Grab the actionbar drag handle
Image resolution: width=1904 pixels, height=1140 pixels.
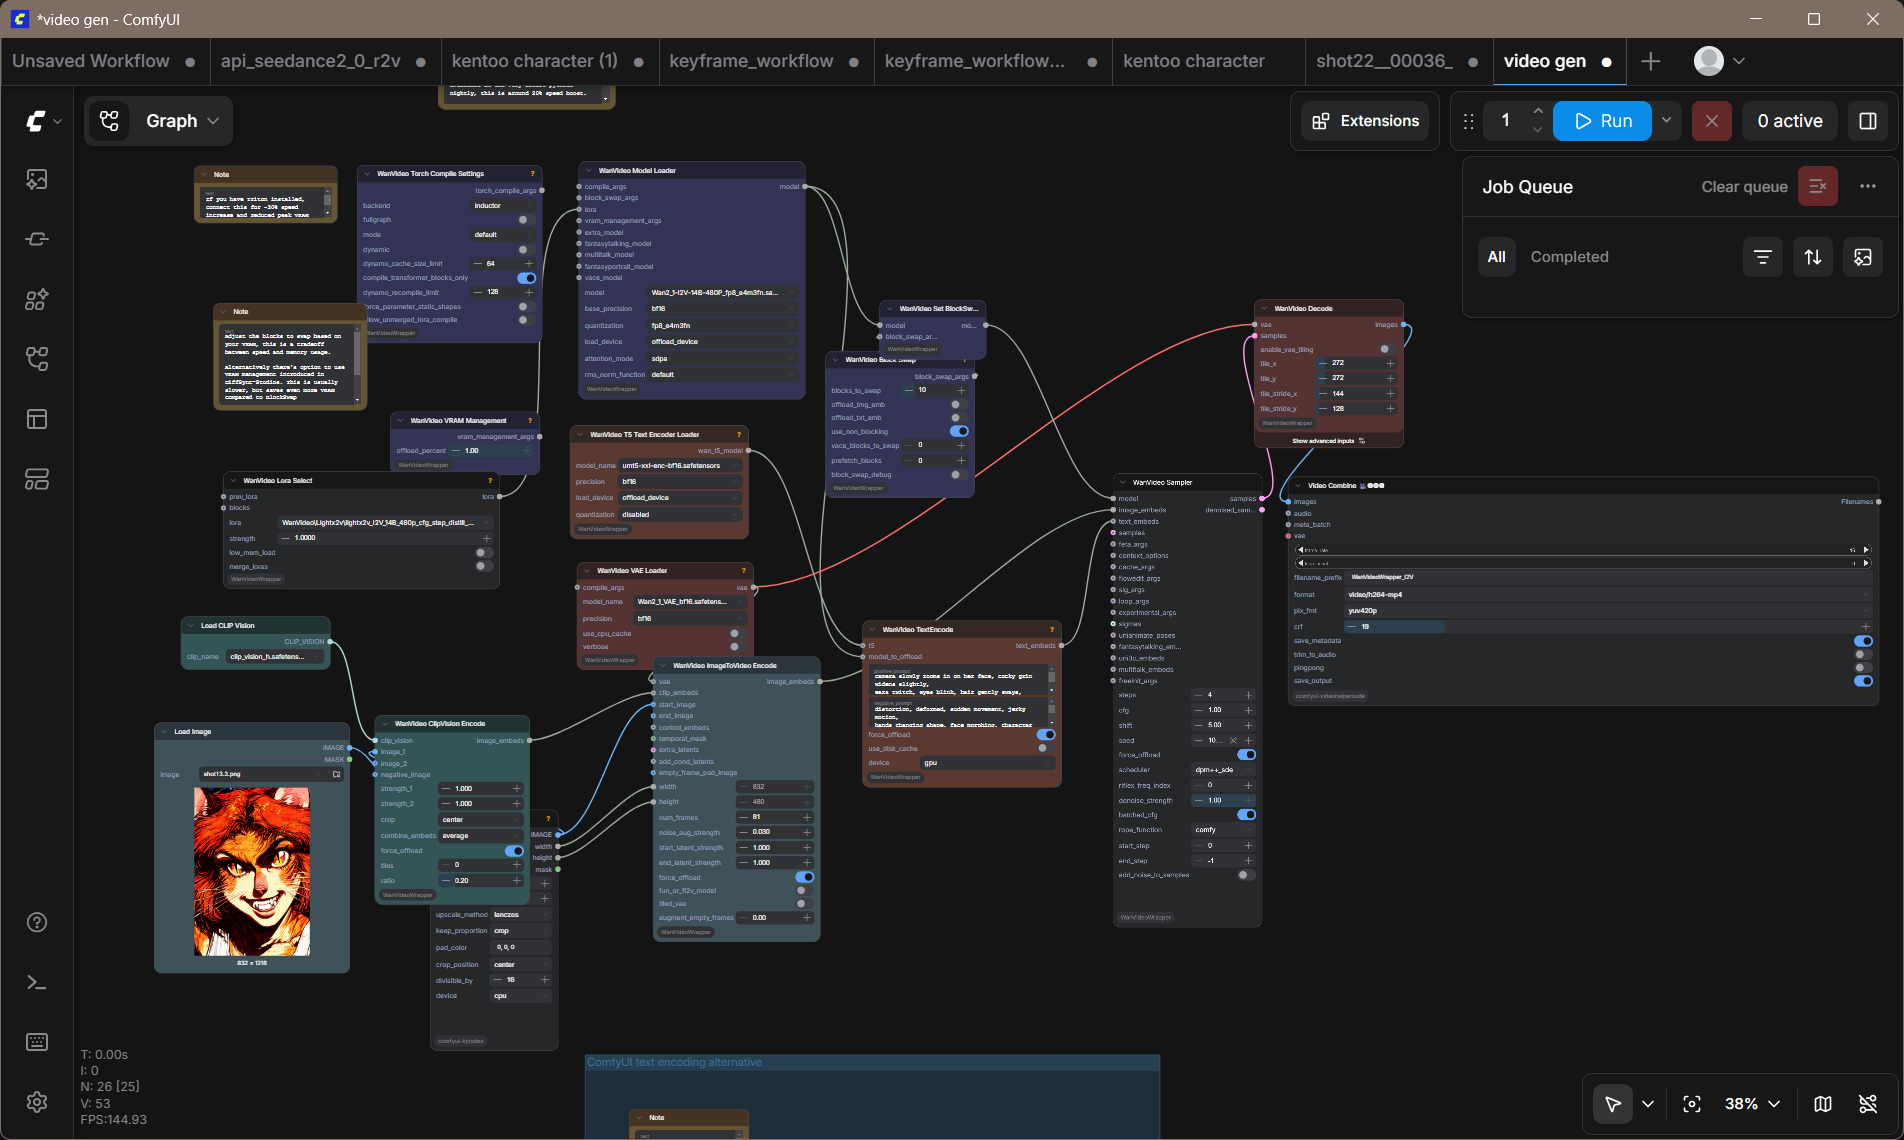click(1468, 121)
